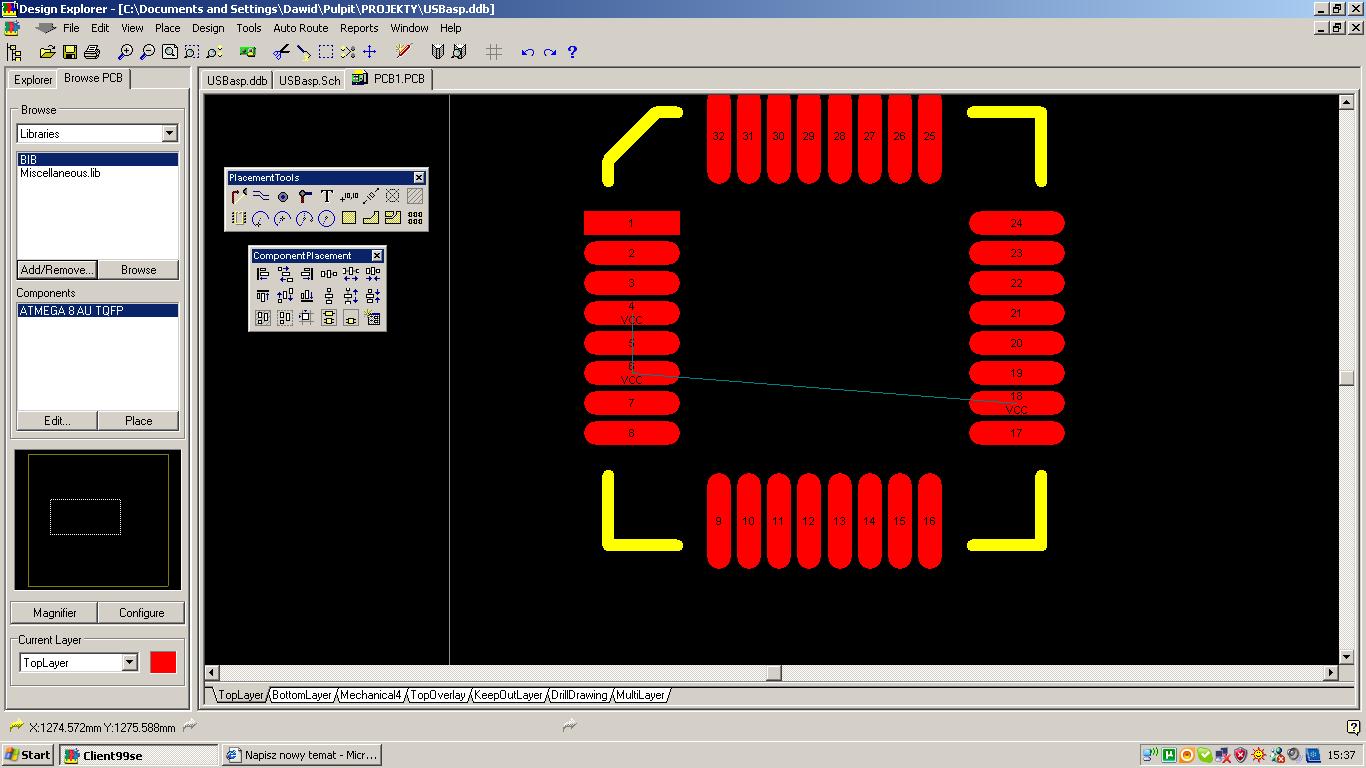Viewport: 1366px width, 768px height.
Task: Click the vertical scrollbar down arrow
Action: pyautogui.click(x=1347, y=657)
